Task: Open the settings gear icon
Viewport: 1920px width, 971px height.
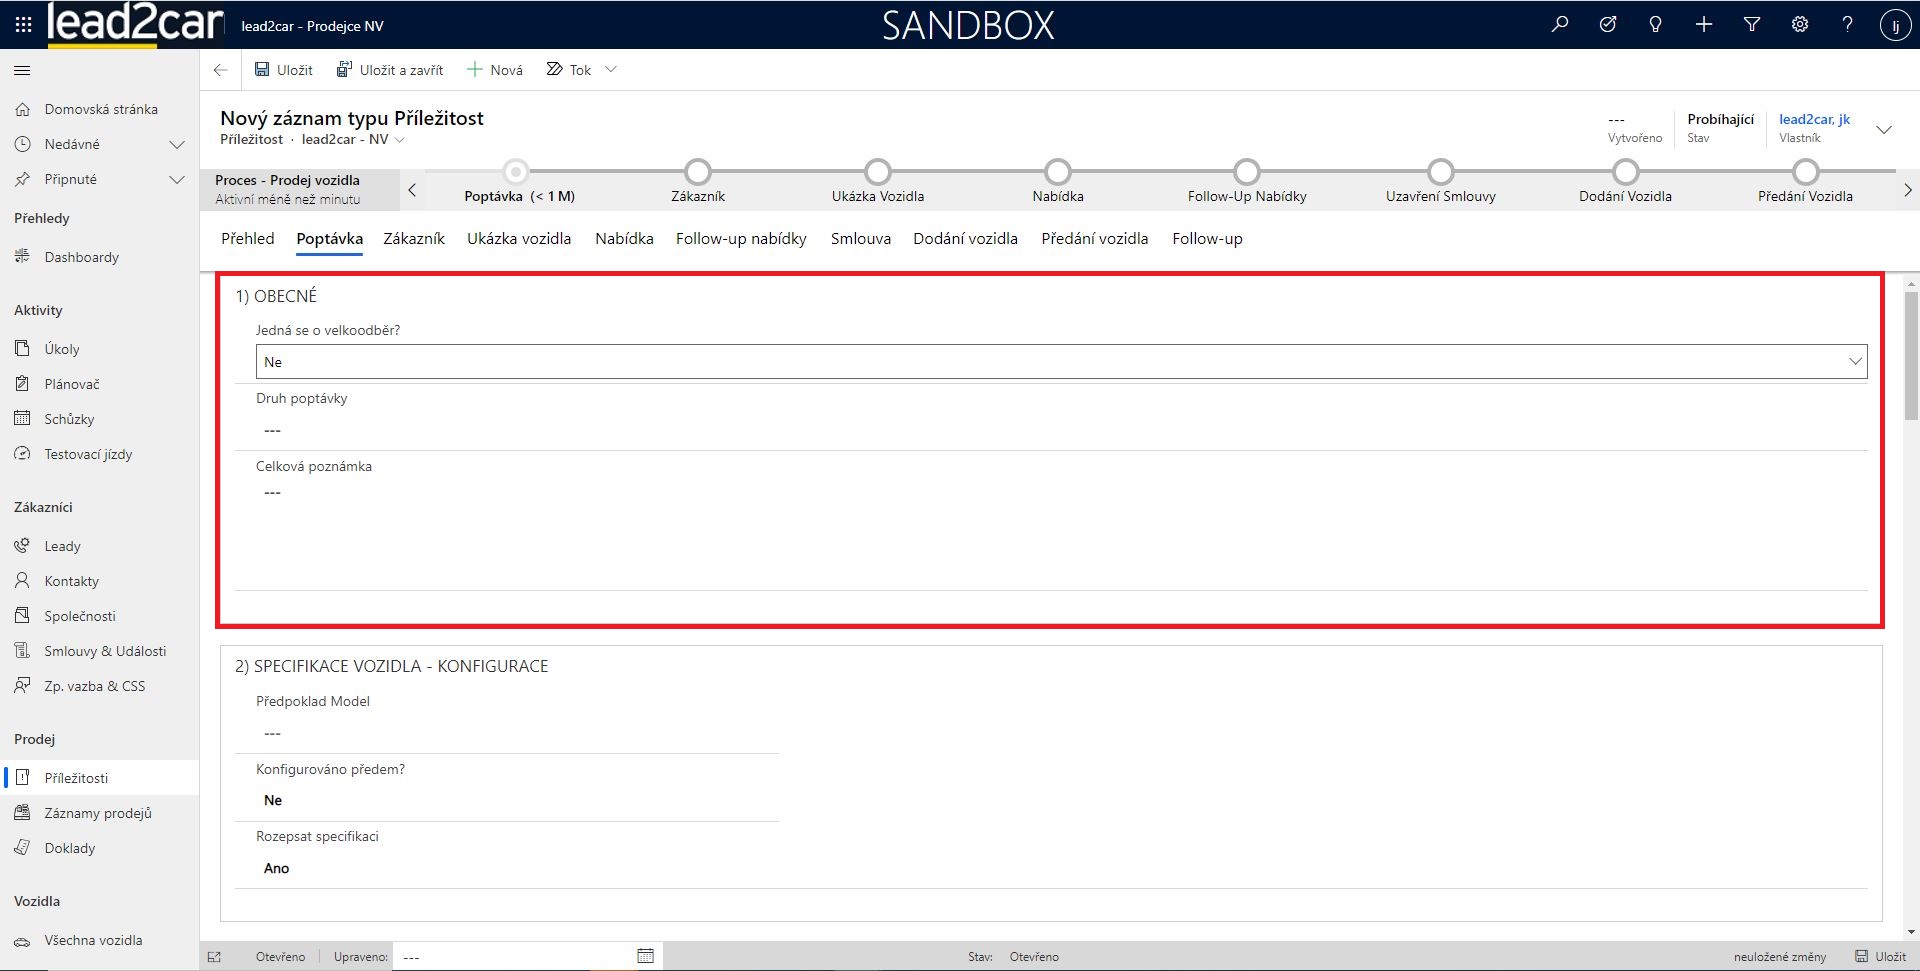Action: [1799, 25]
